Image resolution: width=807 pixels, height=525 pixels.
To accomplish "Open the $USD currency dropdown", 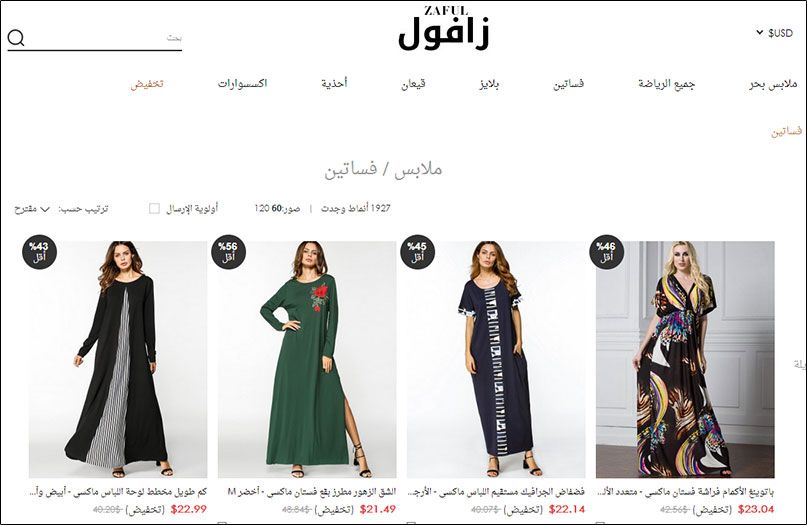I will 775,33.
